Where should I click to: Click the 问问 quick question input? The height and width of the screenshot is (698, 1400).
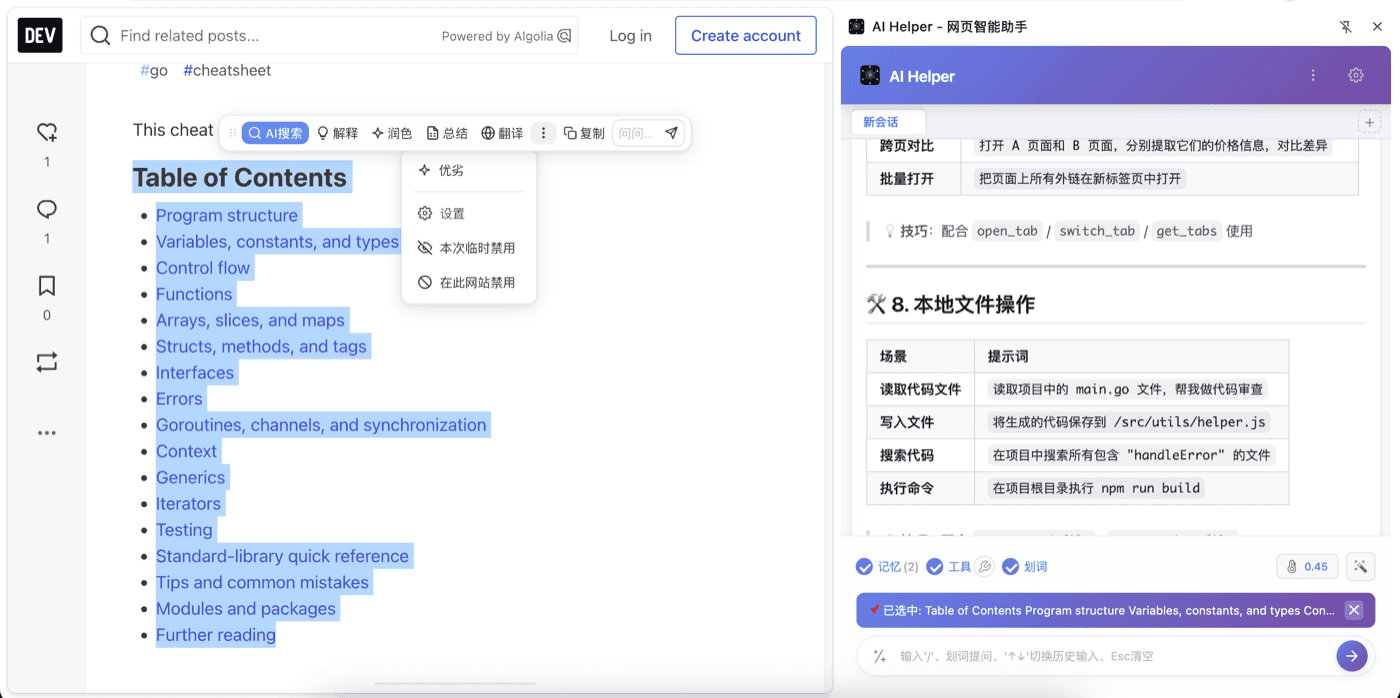click(636, 133)
